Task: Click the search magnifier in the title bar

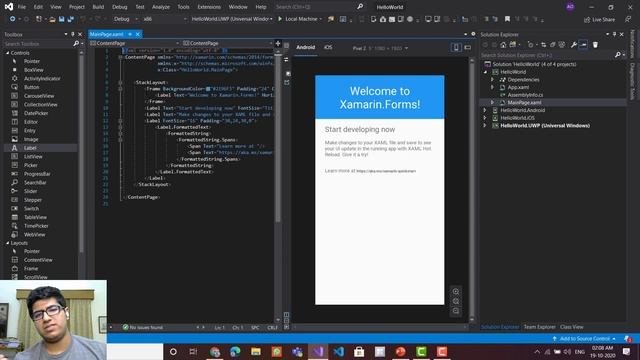Action: coord(360,7)
